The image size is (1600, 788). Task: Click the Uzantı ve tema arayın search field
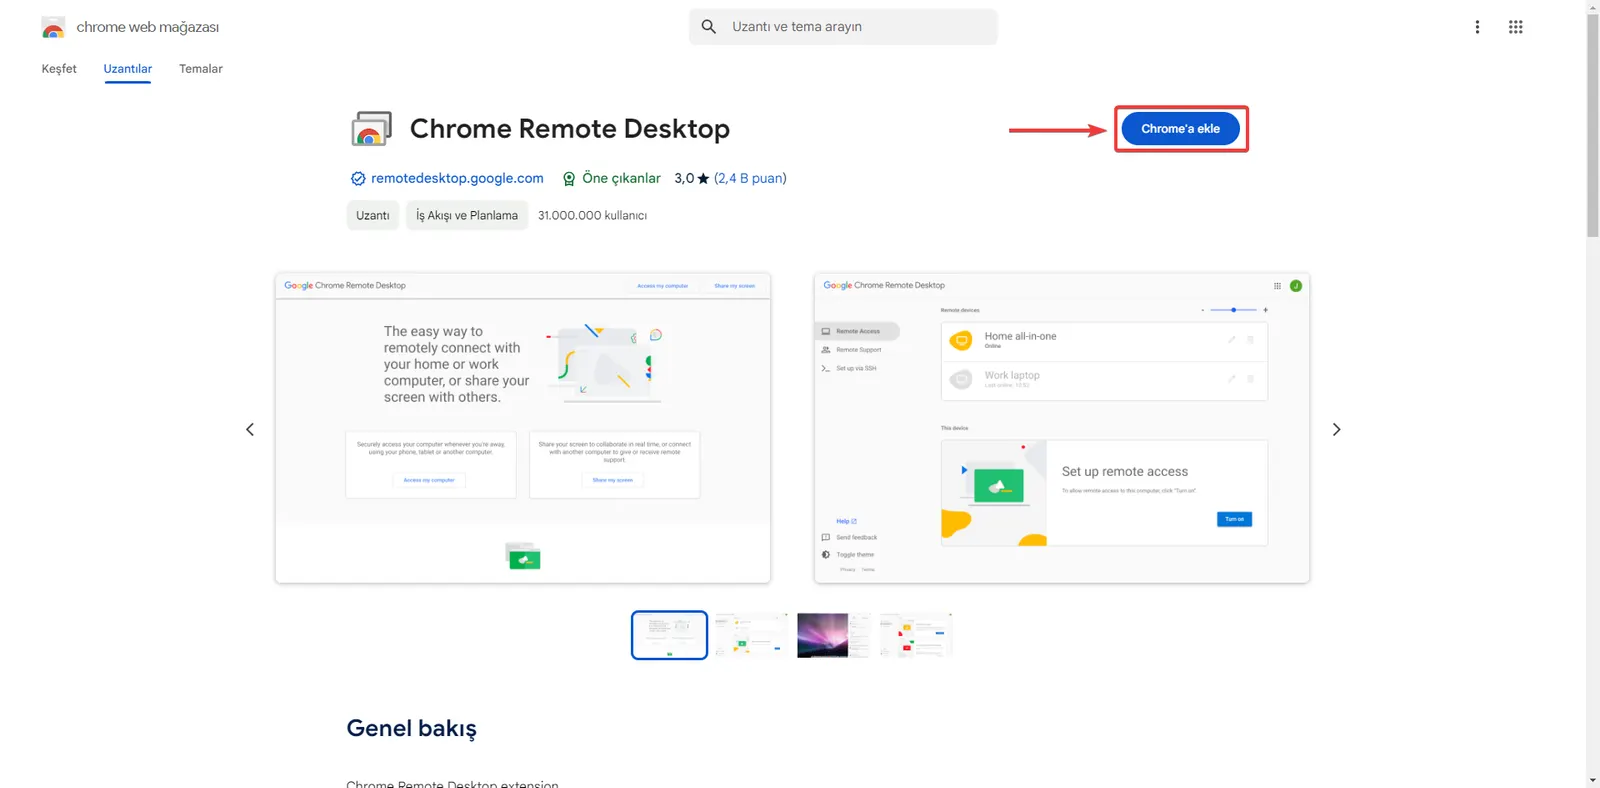[843, 27]
